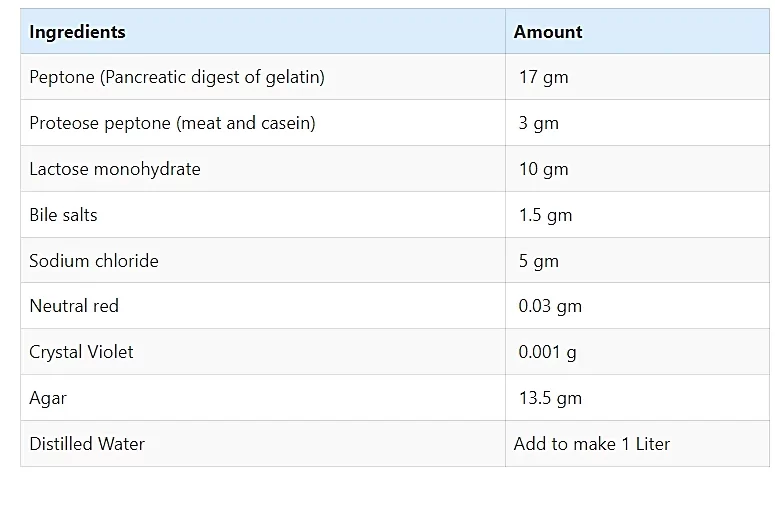Screen dimensions: 775x519
Task: Select the 0.03 gm amount cell
Action: (637, 305)
